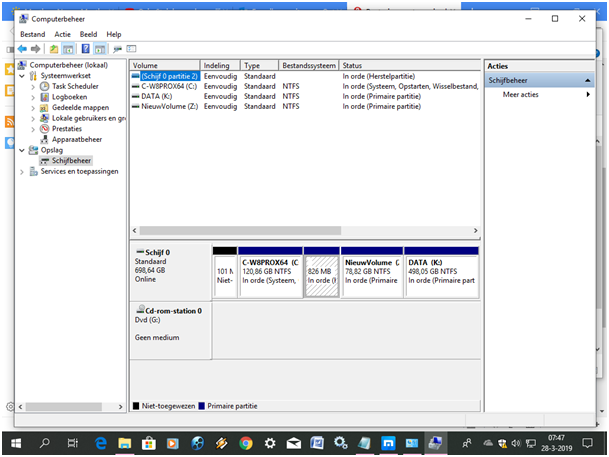Select the DATA (K:) row in volume list
609x457 pixels.
158,96
